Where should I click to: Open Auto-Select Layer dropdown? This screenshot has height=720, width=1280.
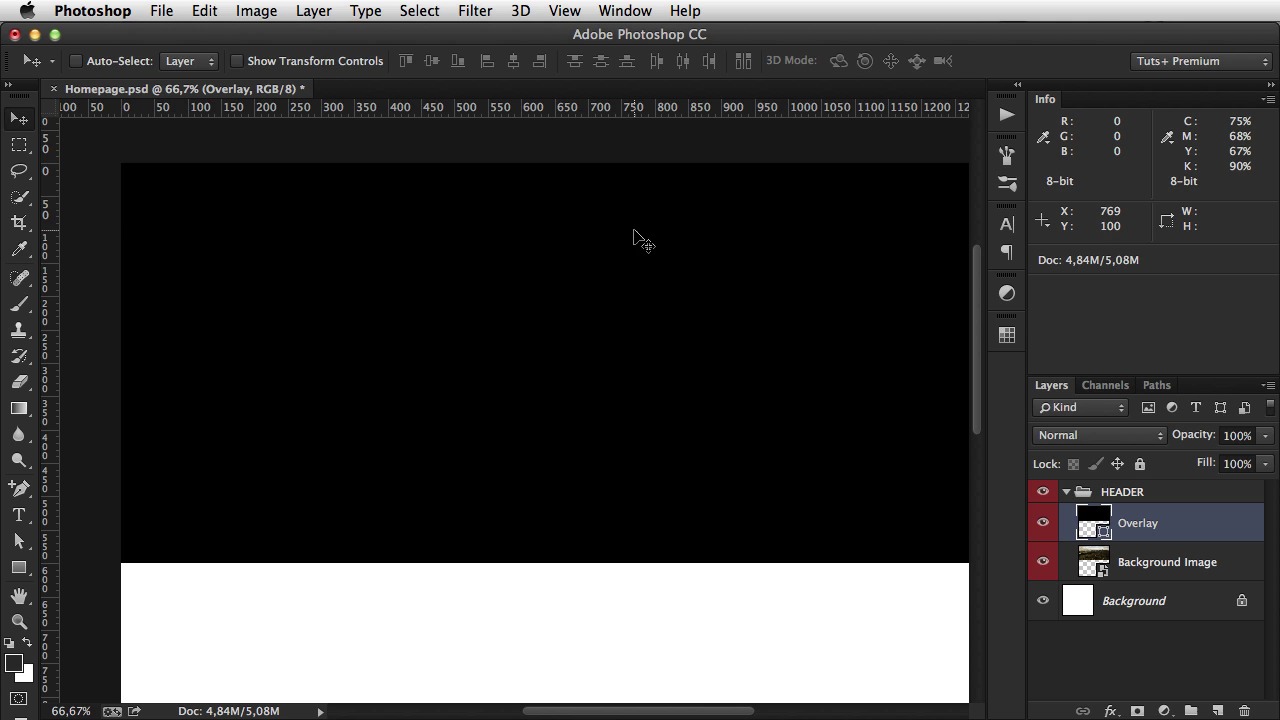pos(189,61)
